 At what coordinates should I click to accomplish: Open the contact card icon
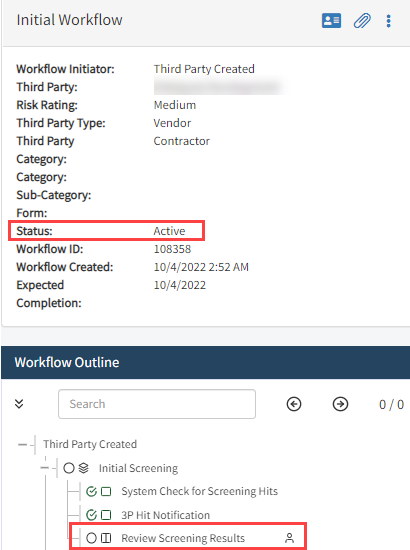click(331, 20)
